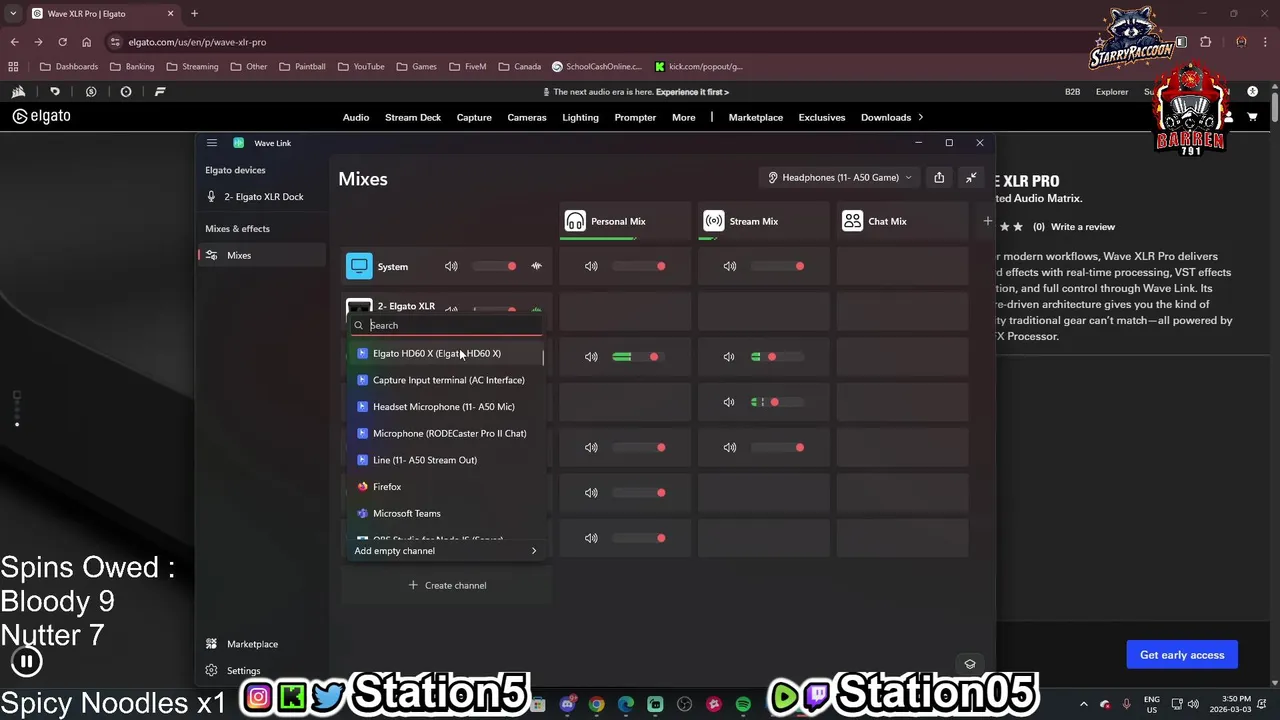Expand the Add empty channel submenu

tap(446, 551)
